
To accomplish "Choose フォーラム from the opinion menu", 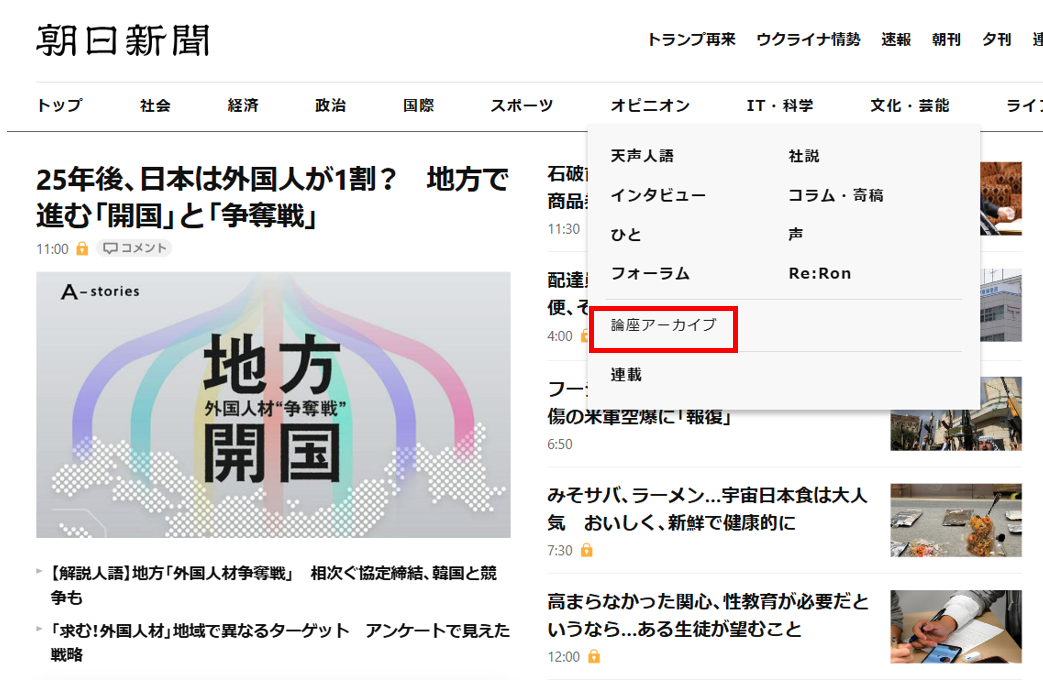I will 650,273.
